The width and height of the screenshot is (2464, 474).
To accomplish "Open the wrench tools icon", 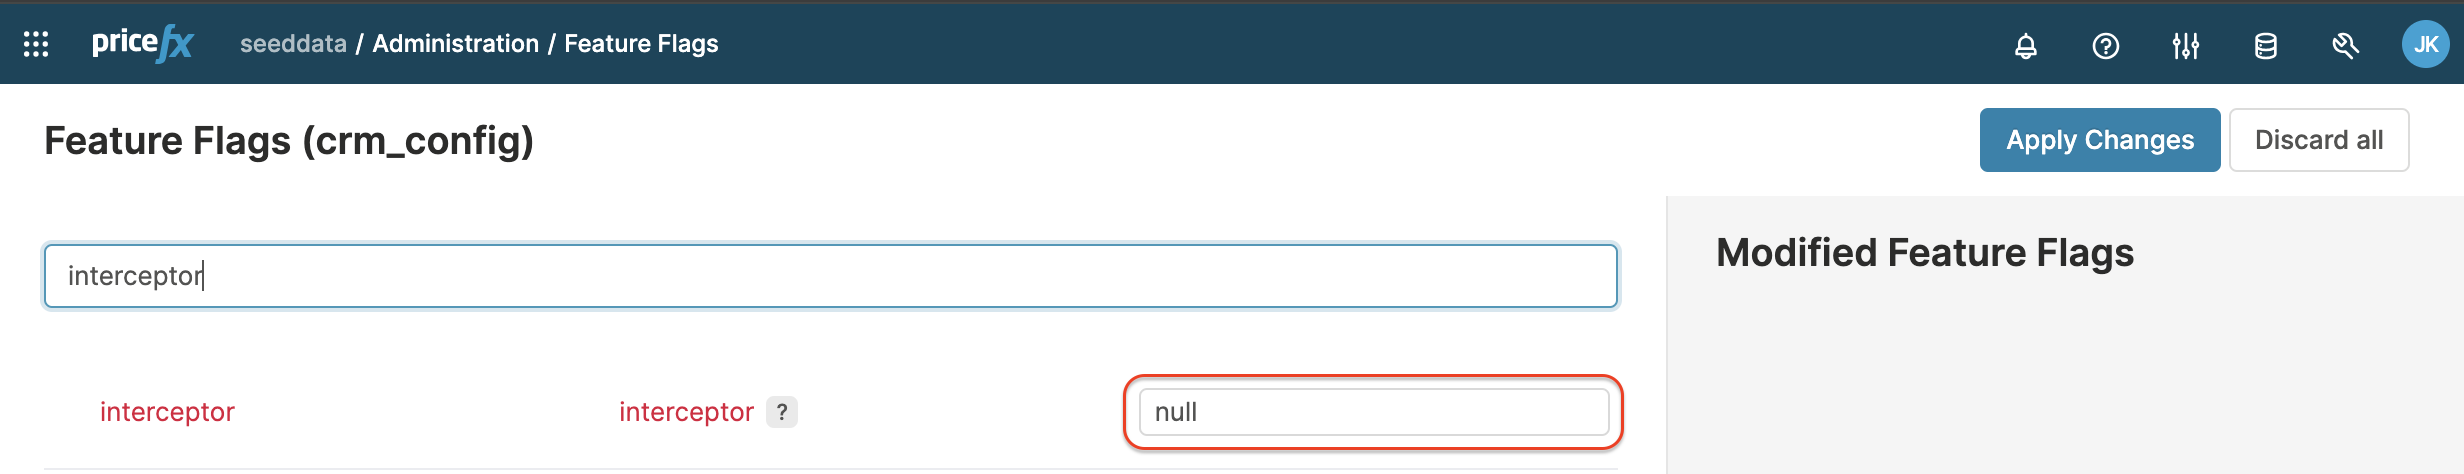I will [x=2345, y=46].
